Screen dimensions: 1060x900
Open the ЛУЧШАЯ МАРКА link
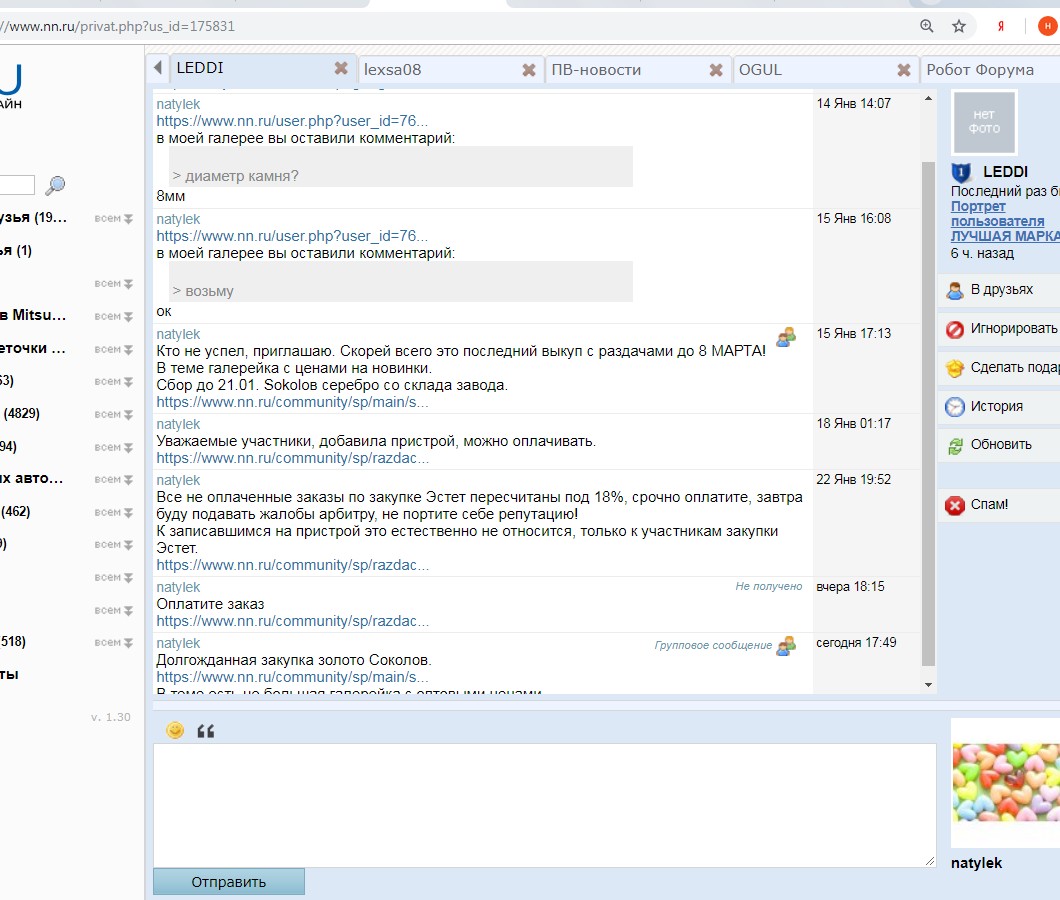[x=1005, y=236]
